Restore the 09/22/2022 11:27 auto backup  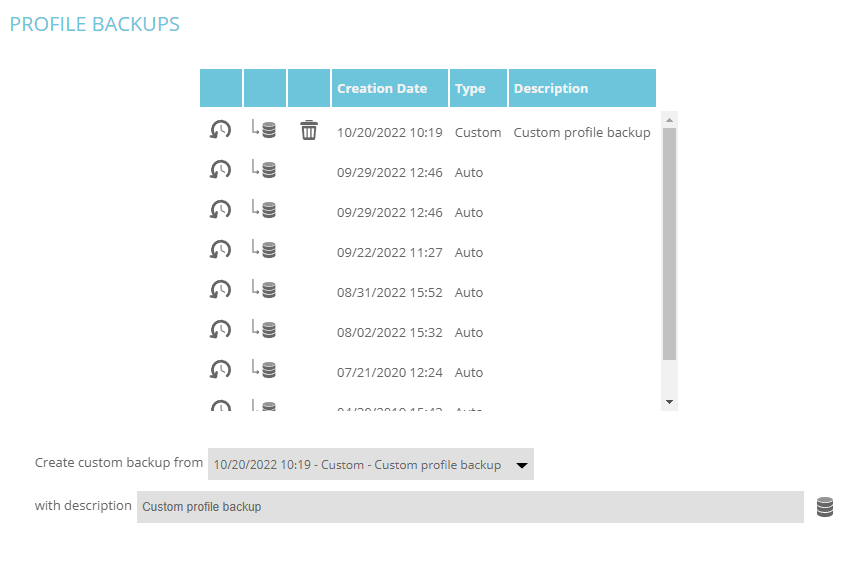point(220,250)
